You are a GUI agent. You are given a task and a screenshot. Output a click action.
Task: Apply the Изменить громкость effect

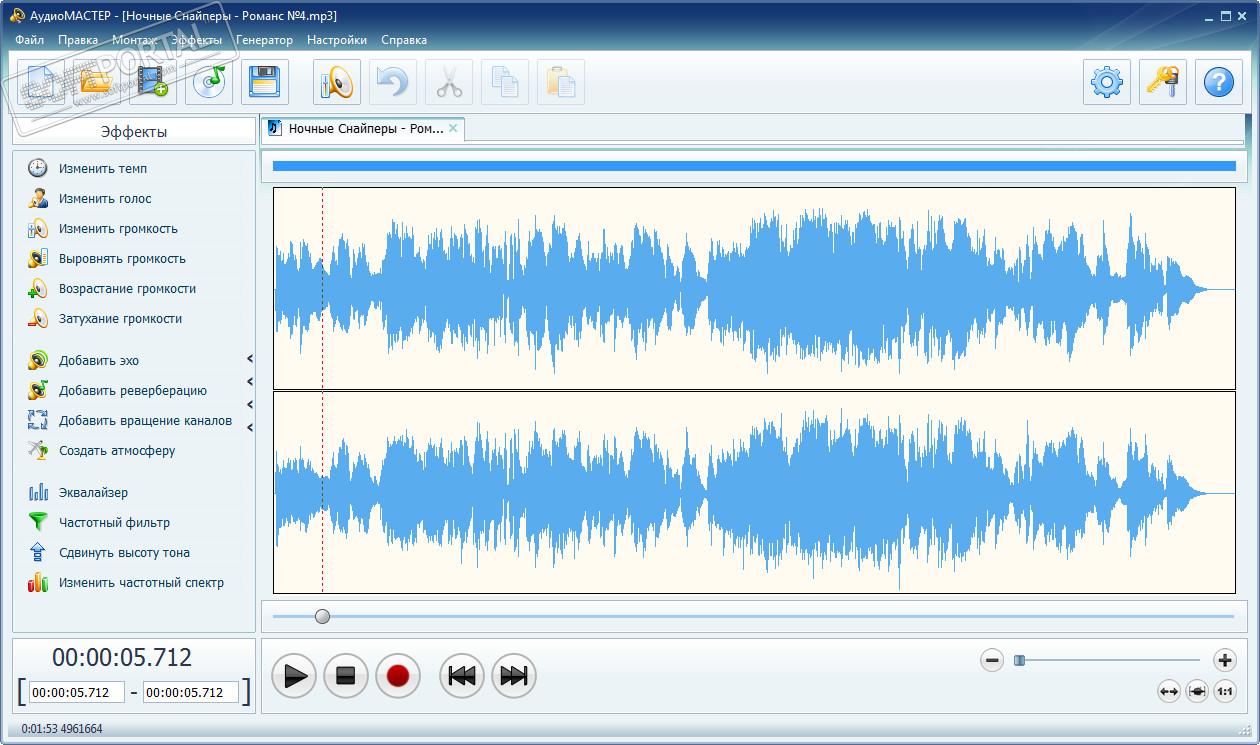[x=118, y=228]
